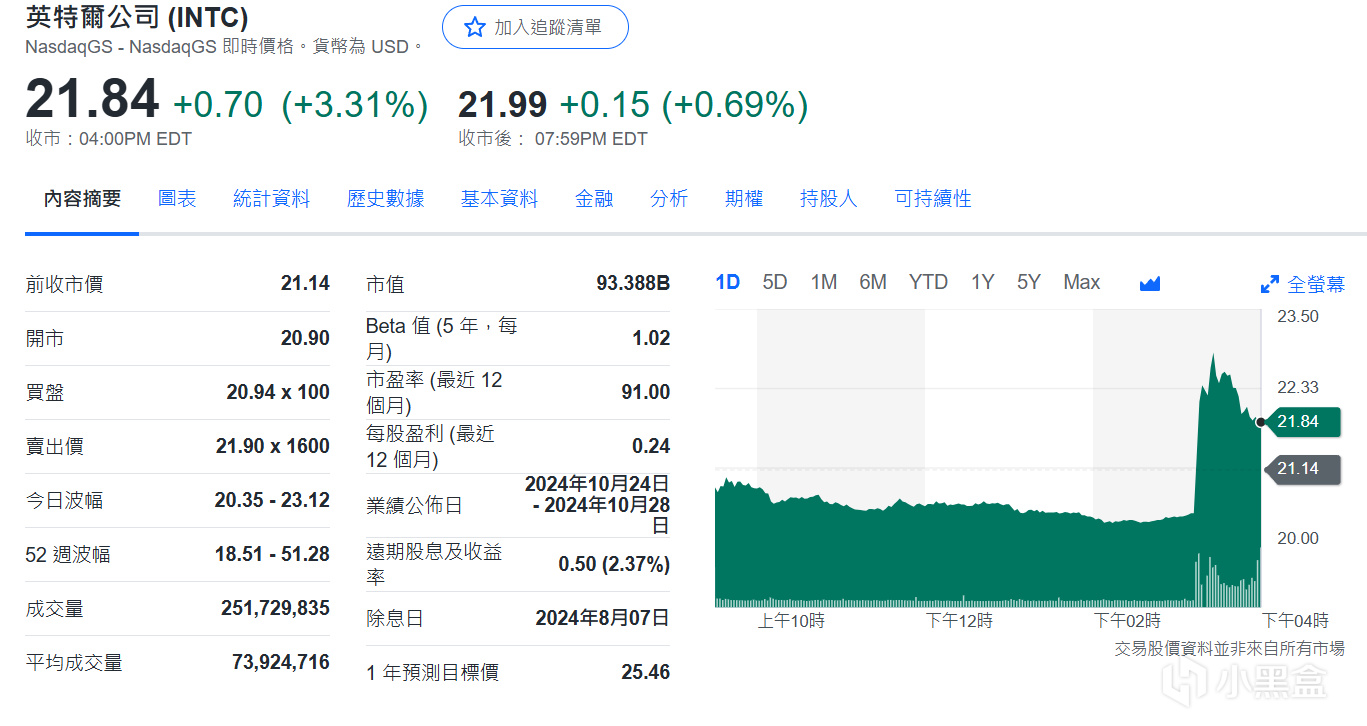Select the YTD chart range
1367x726 pixels.
tap(928, 282)
